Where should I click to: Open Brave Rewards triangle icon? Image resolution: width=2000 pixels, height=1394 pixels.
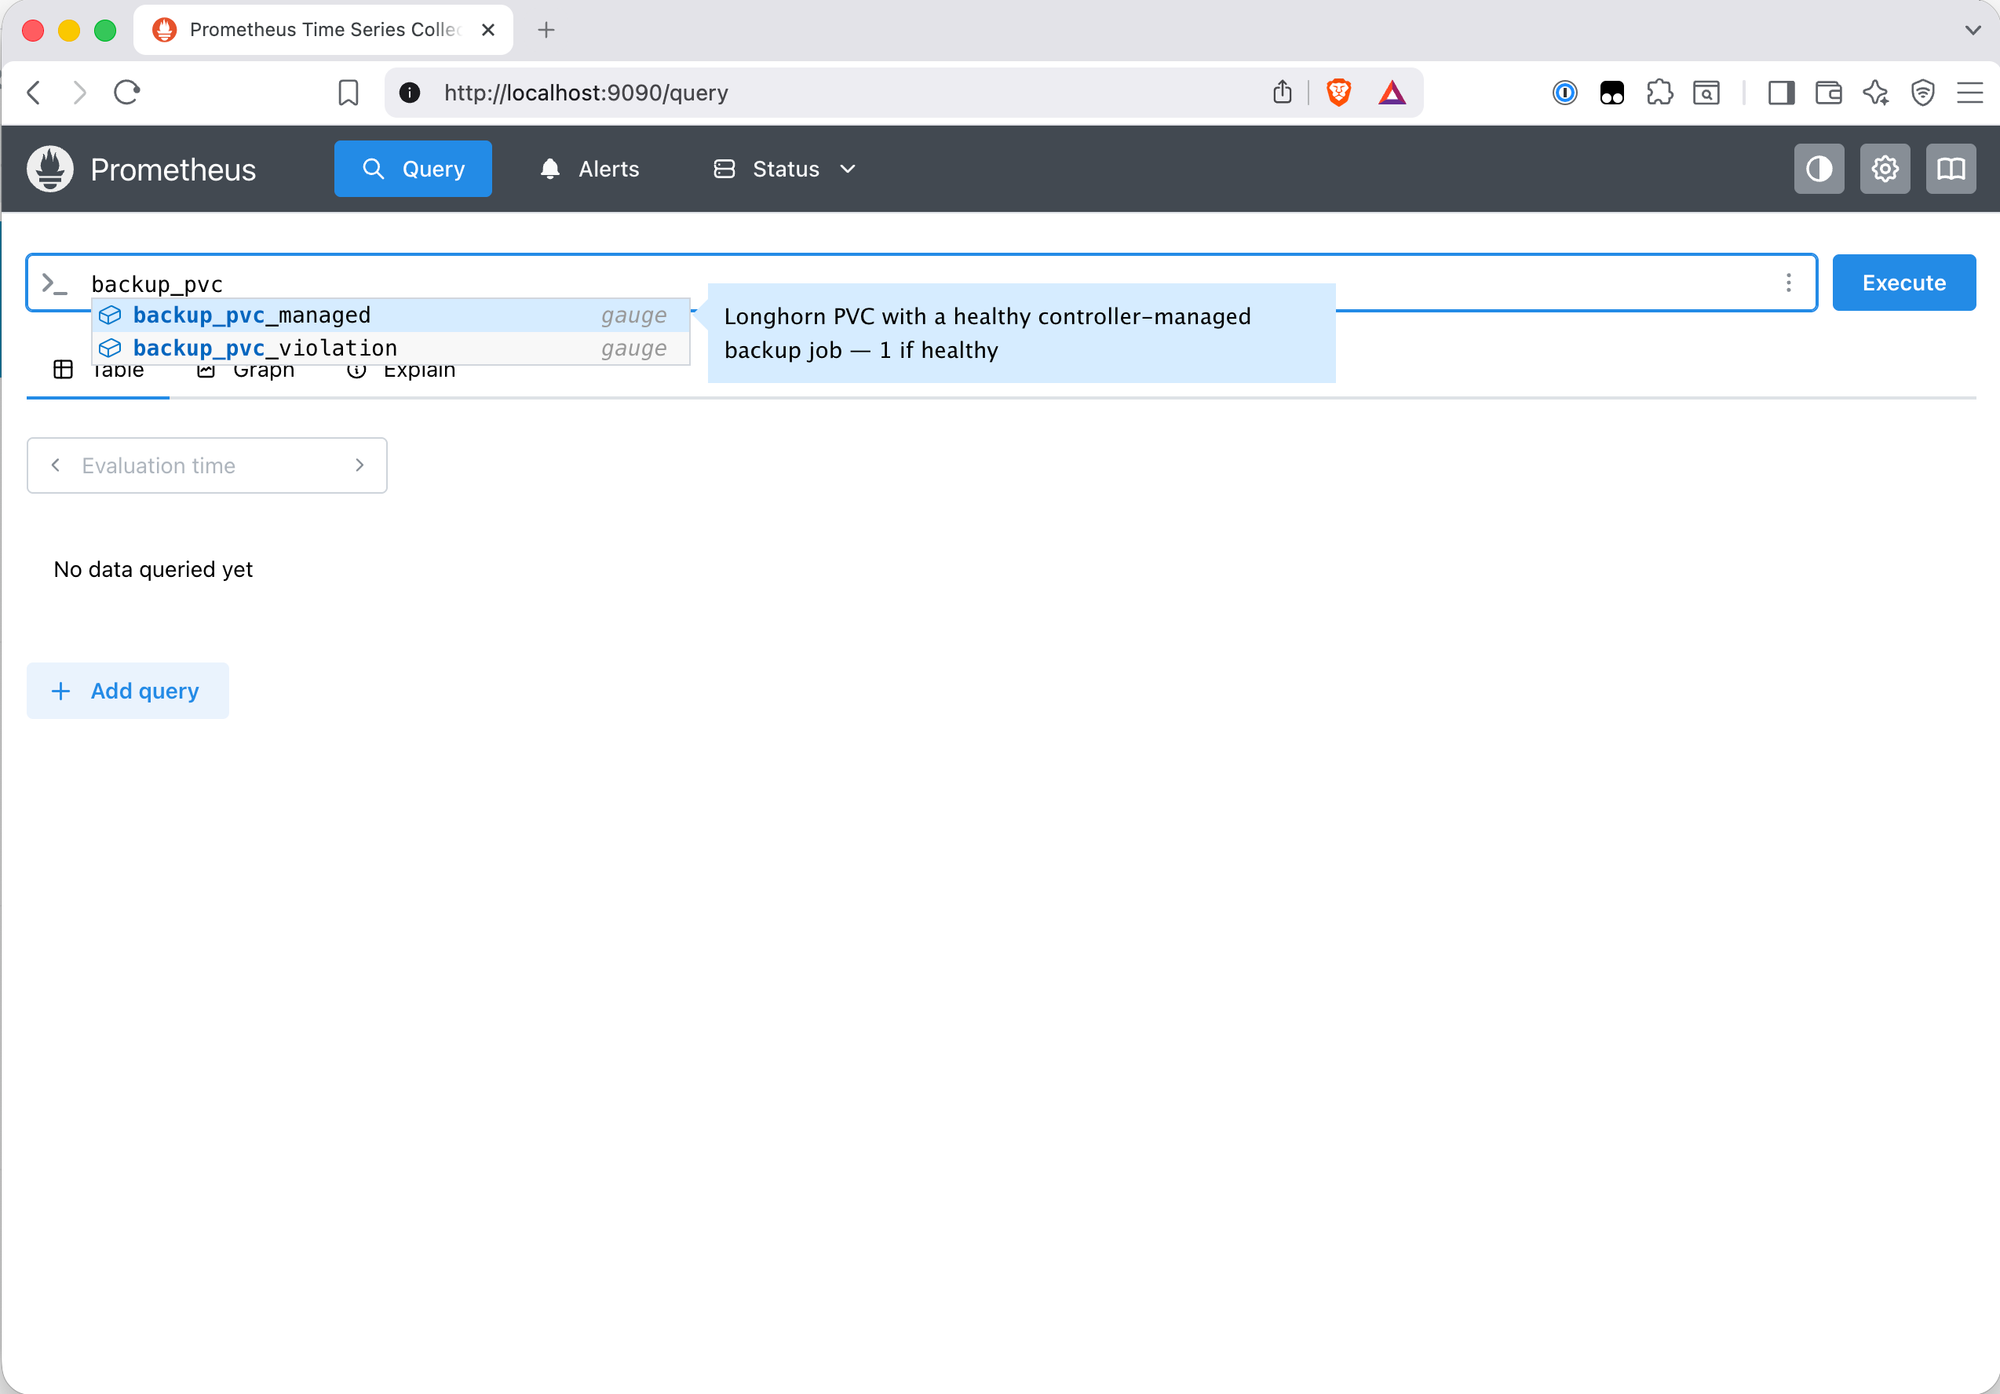point(1392,93)
